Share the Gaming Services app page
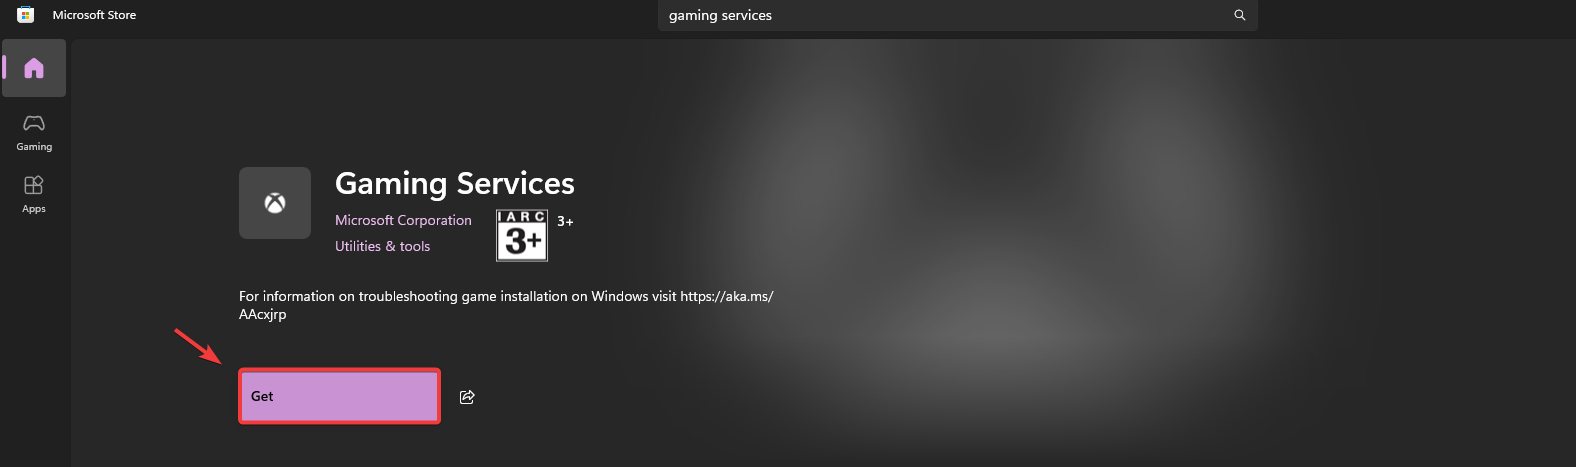The image size is (1576, 467). (x=467, y=397)
